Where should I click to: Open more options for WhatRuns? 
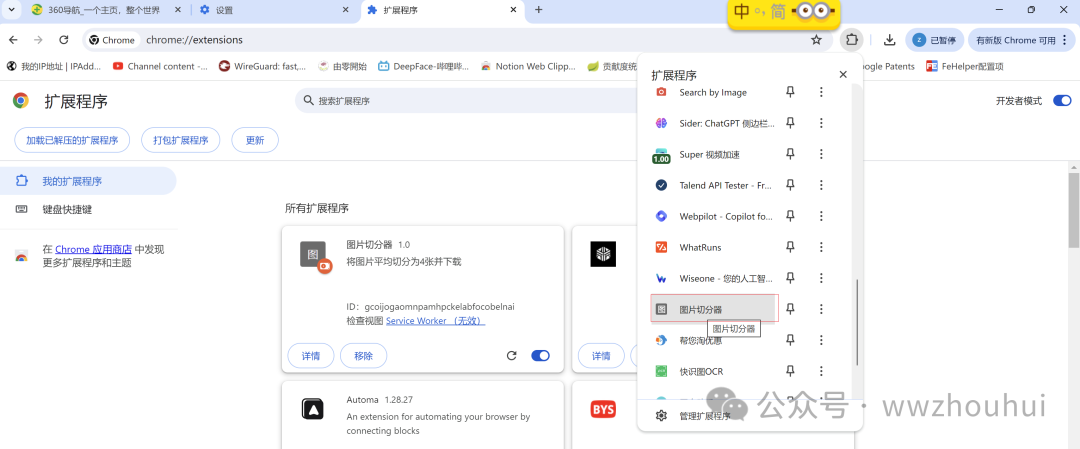(821, 247)
